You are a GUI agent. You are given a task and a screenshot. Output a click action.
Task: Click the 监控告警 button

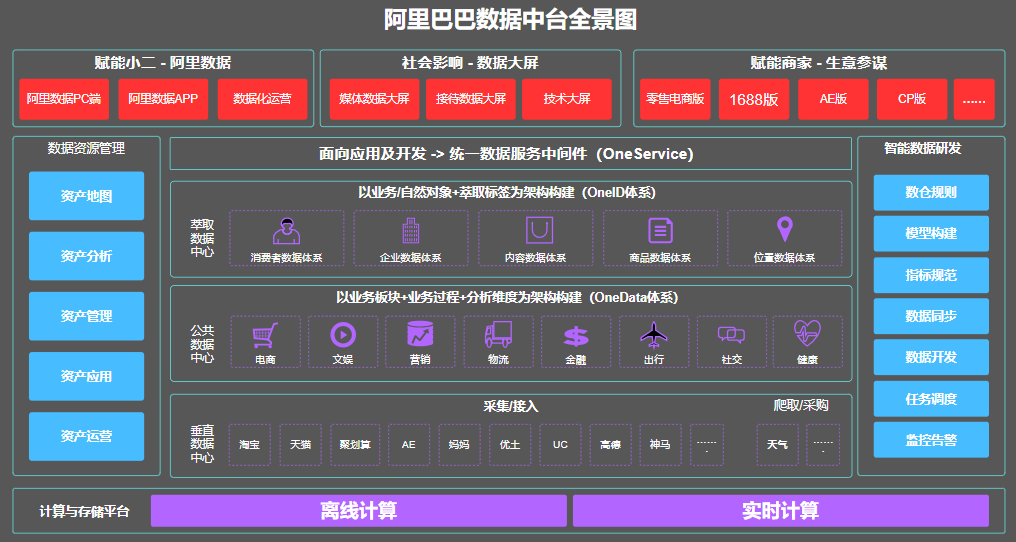(x=931, y=440)
